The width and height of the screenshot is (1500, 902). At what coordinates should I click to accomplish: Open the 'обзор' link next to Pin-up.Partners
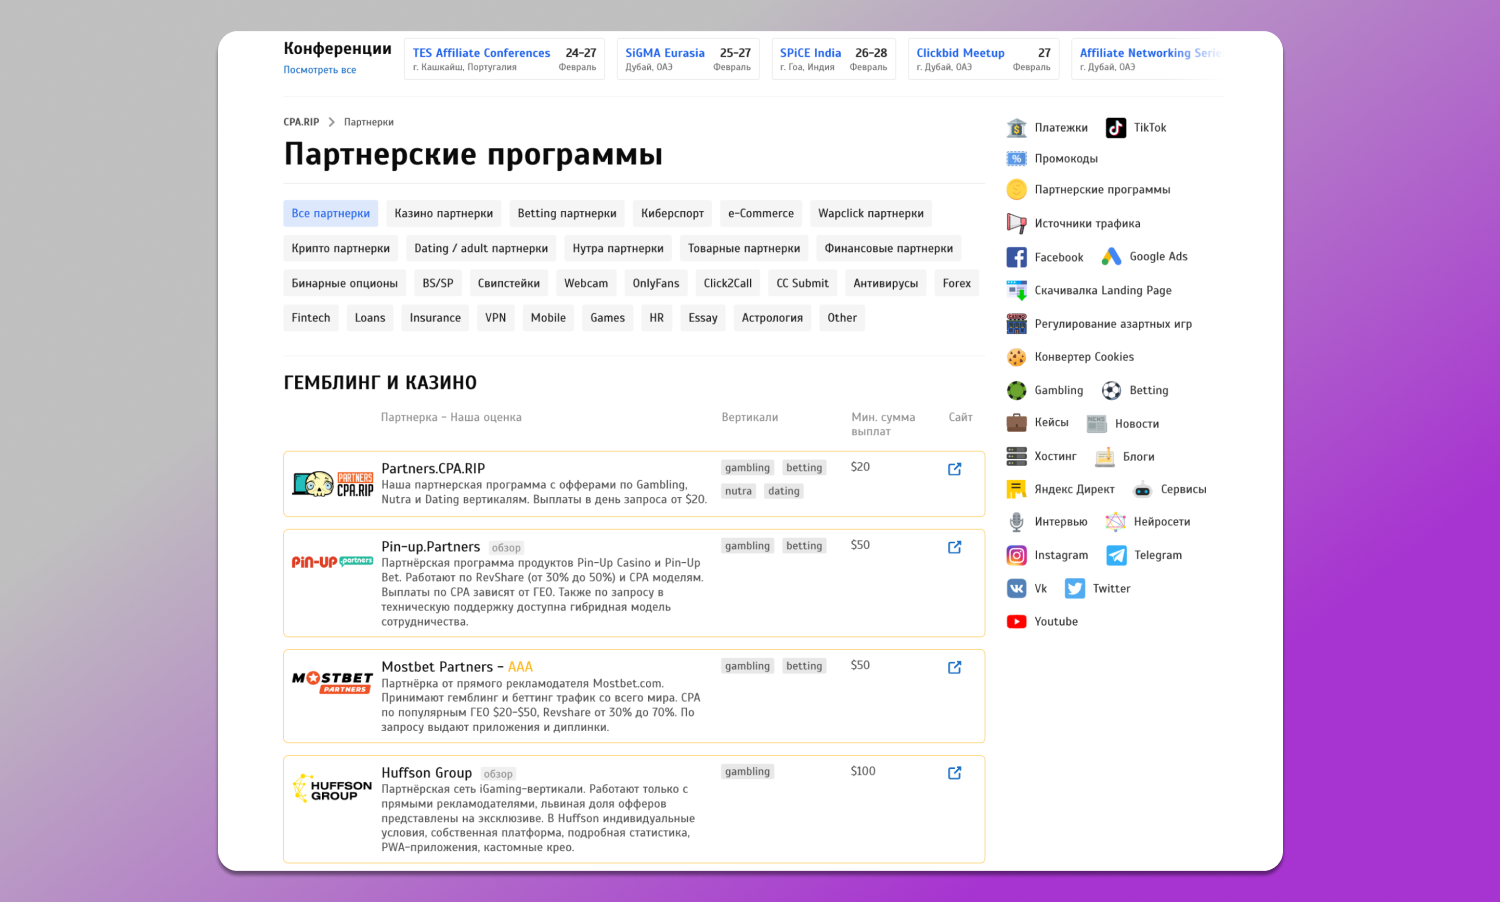(506, 547)
